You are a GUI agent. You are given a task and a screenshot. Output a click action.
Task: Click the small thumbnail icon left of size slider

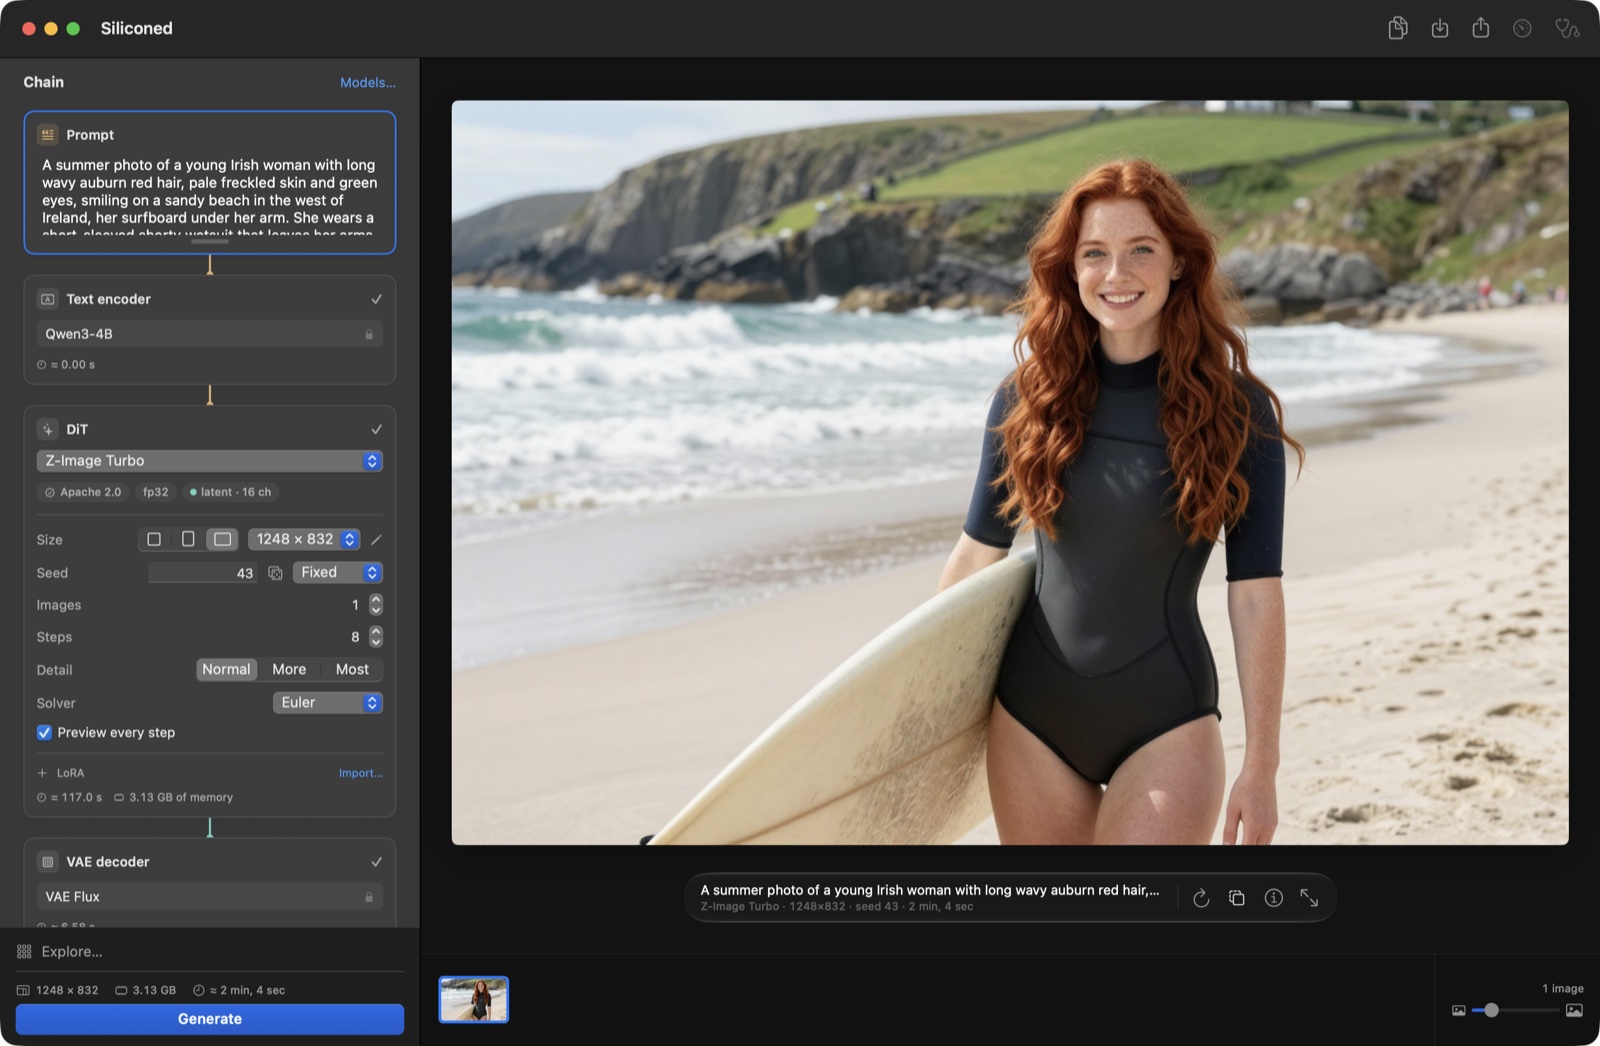pos(1459,1010)
